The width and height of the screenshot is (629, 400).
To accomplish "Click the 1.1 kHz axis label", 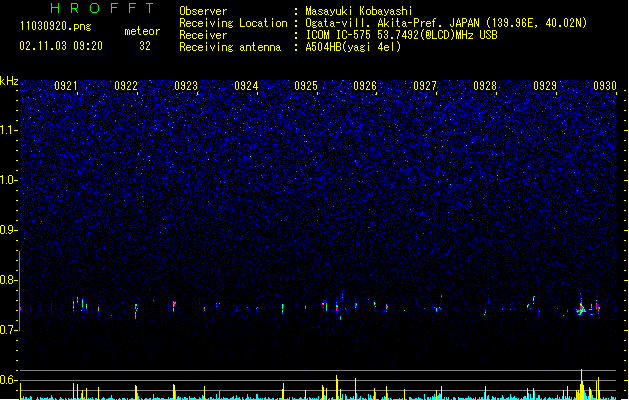I will pyautogui.click(x=9, y=130).
